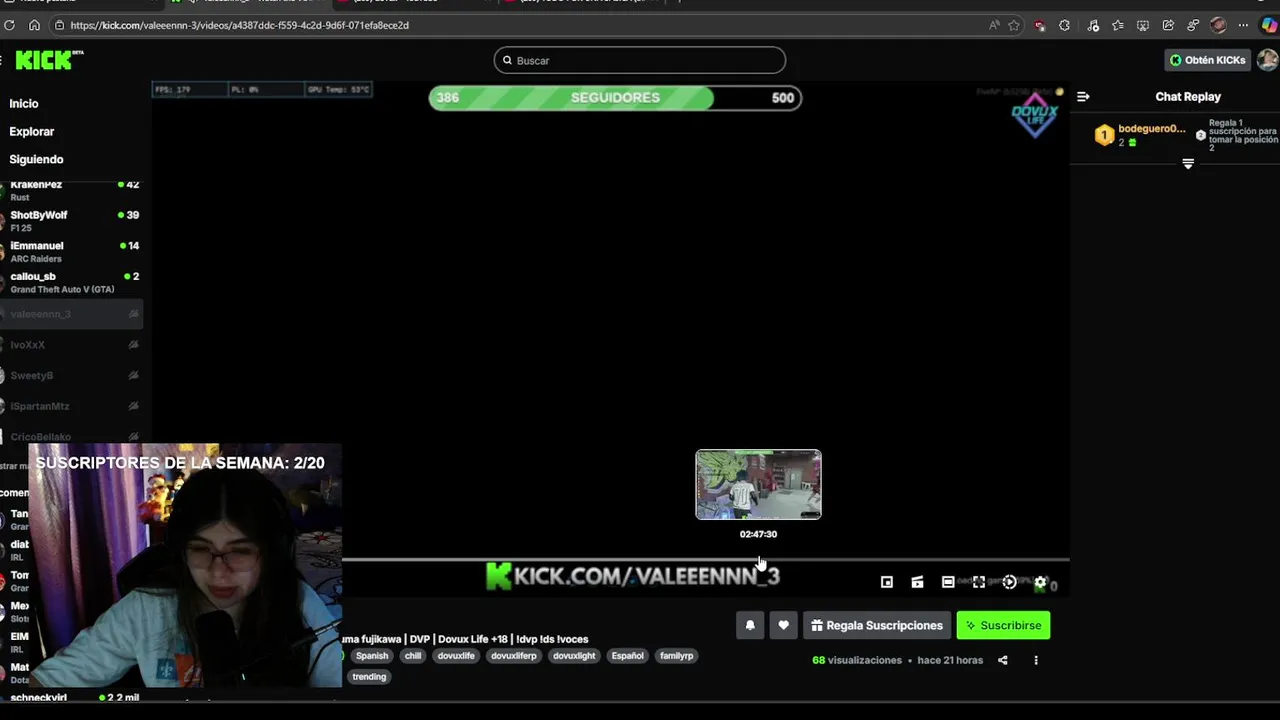Open valeeennn_3 offline channel
This screenshot has height=720, width=1280.
pyautogui.click(x=72, y=314)
